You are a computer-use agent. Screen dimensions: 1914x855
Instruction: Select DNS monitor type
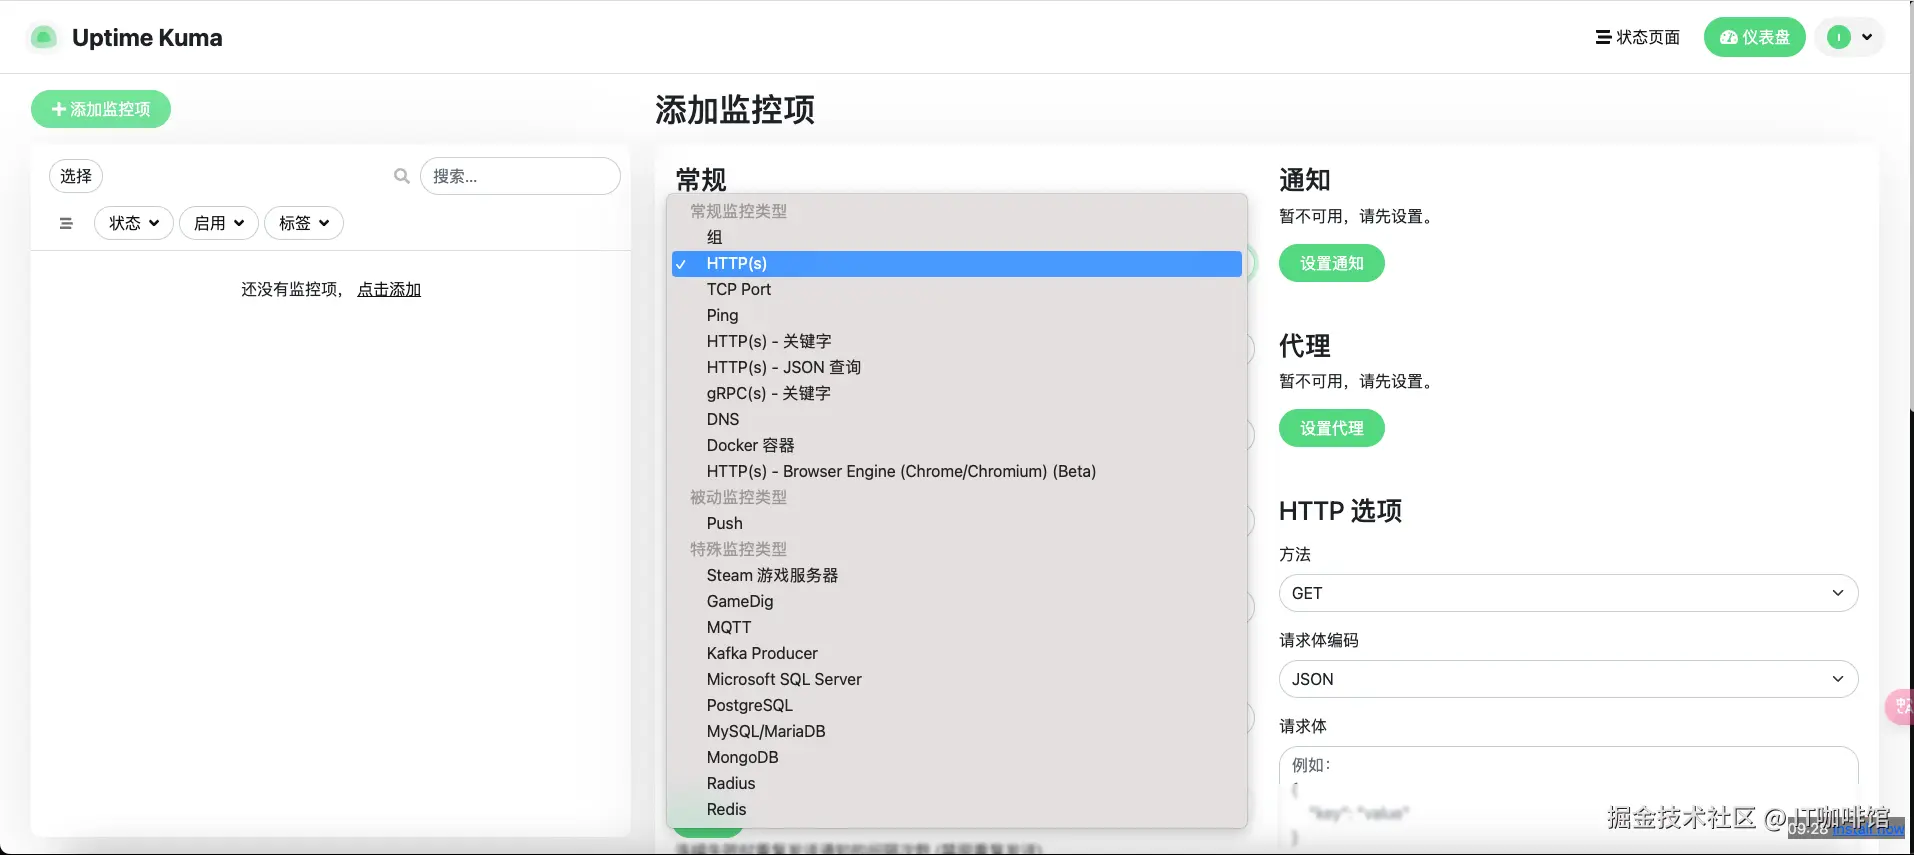[957, 419]
